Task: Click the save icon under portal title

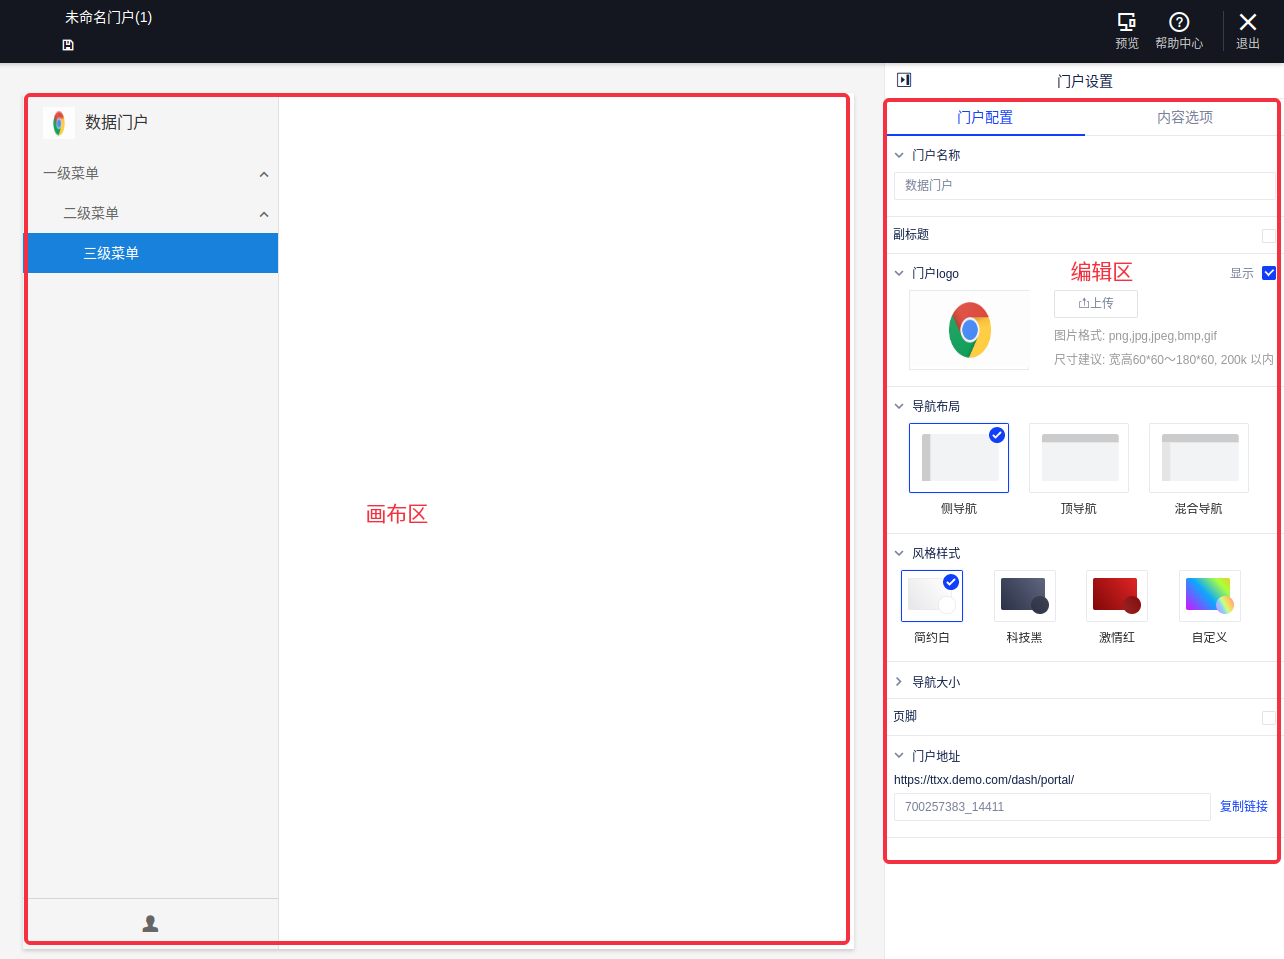Action: coord(68,45)
